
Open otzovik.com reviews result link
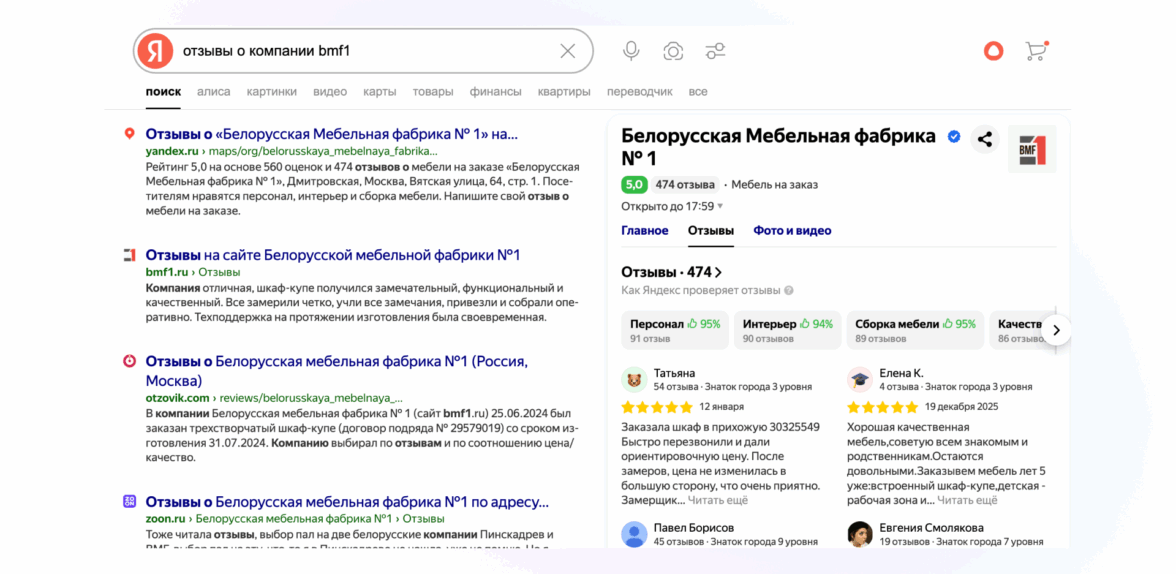click(x=336, y=370)
